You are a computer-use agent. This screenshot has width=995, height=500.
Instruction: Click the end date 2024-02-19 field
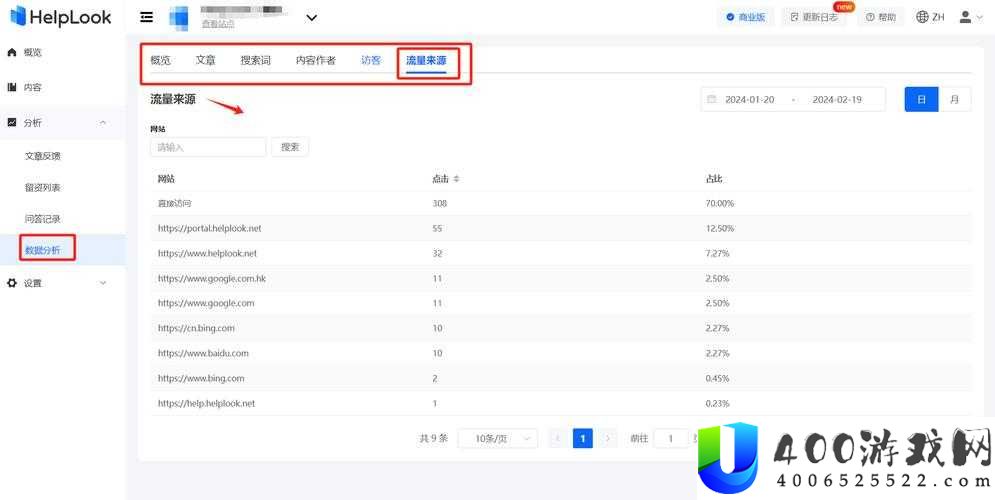(x=836, y=100)
